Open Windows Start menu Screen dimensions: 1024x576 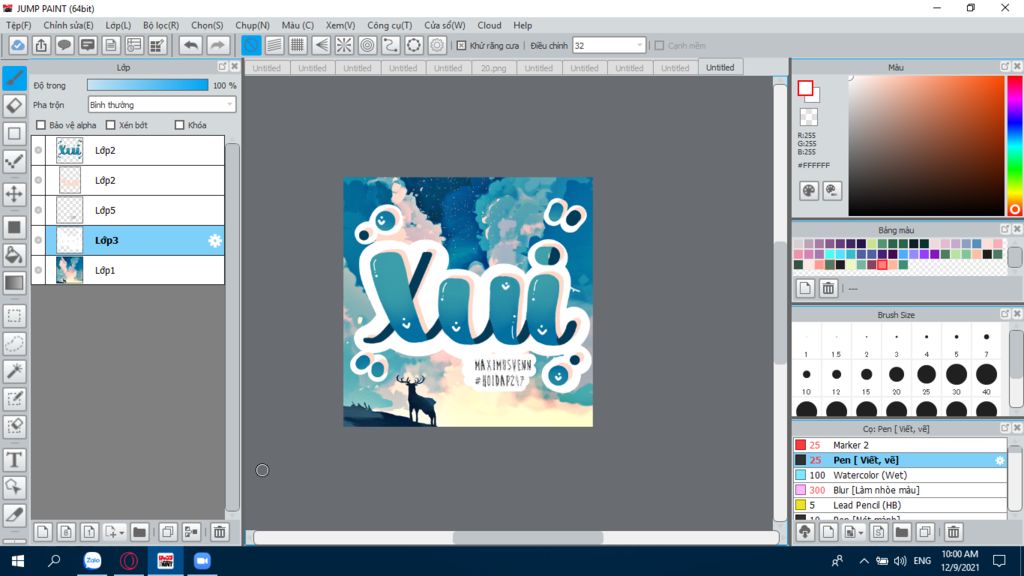coord(18,561)
